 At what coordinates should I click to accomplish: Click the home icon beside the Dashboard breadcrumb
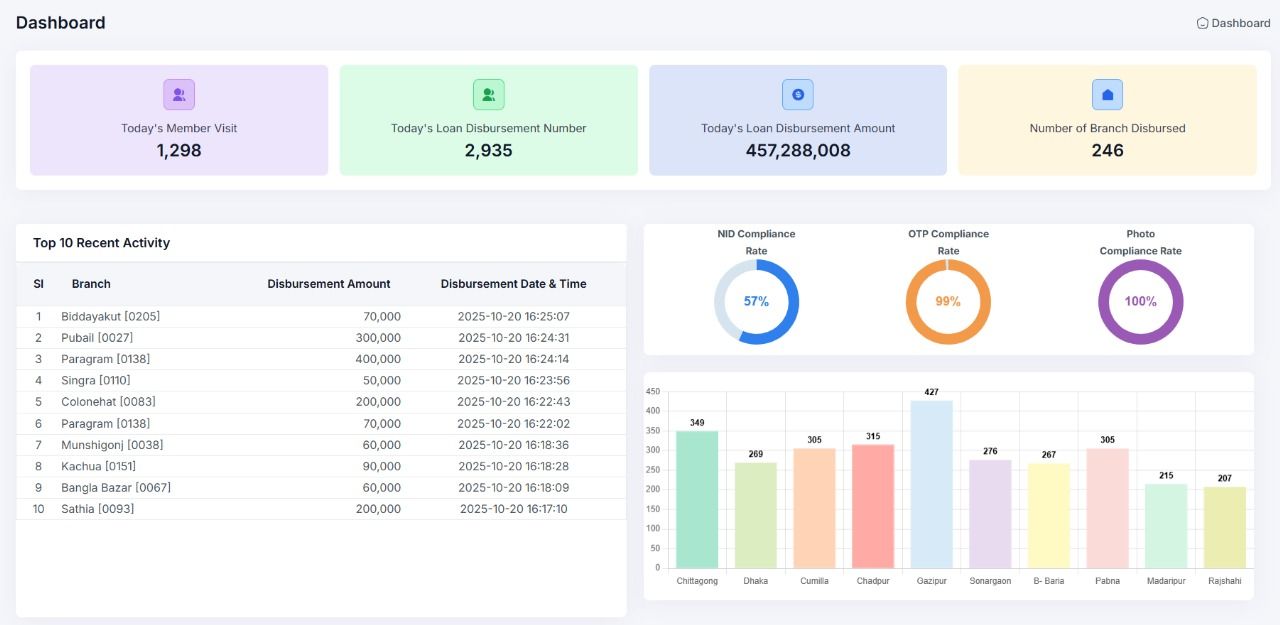(x=1202, y=22)
